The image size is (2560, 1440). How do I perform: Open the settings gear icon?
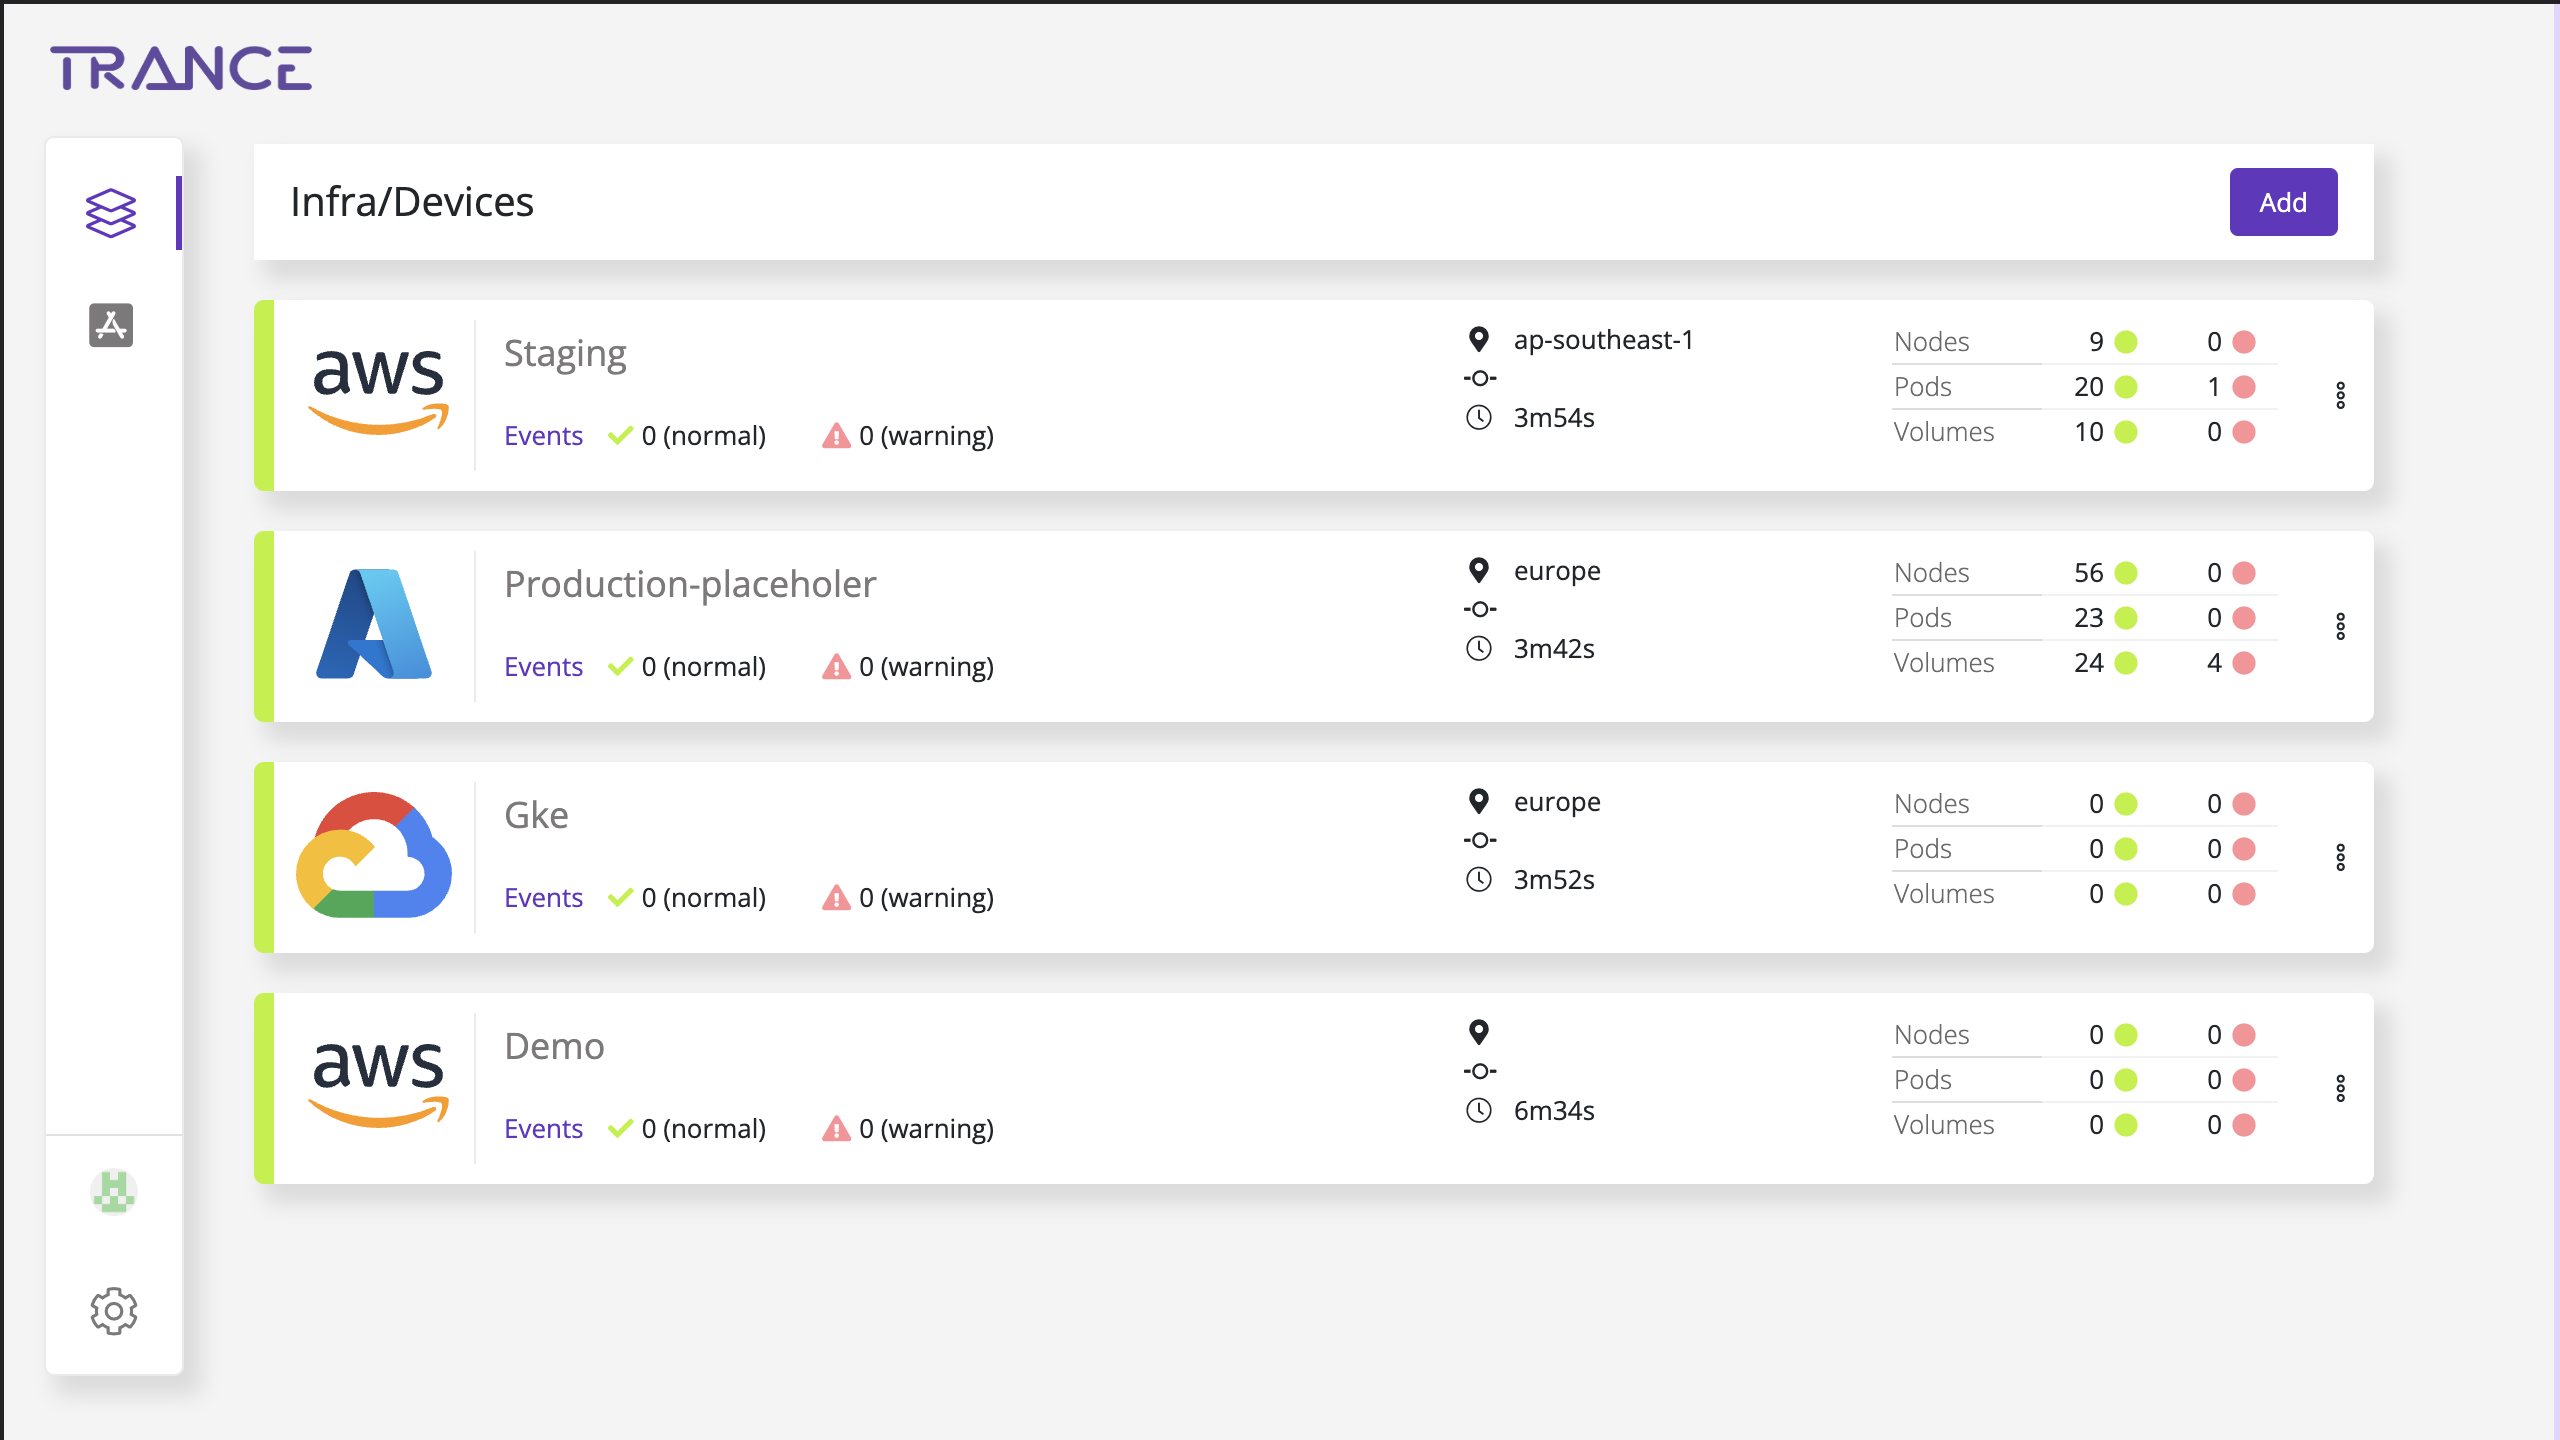(x=113, y=1310)
